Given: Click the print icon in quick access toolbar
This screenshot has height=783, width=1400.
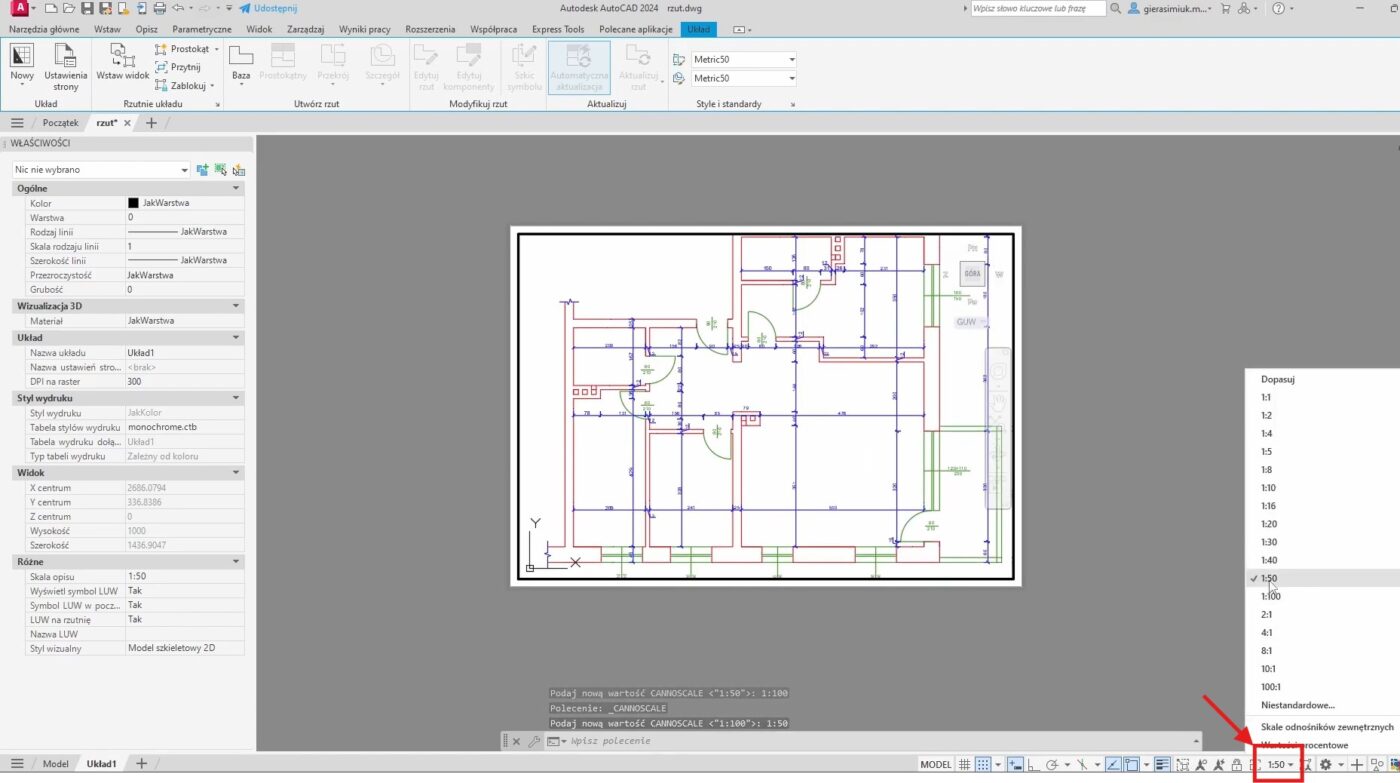Looking at the screenshot, I should 159,8.
